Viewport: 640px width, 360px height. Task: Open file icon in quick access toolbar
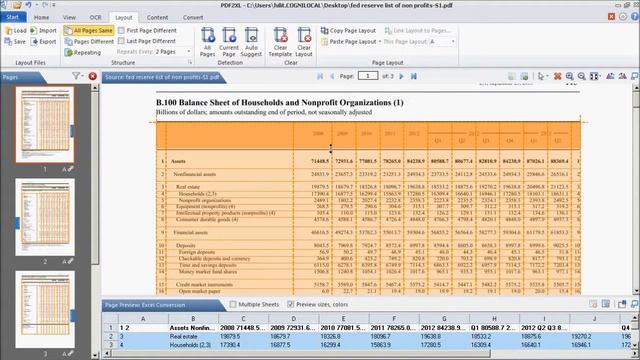pos(17,5)
